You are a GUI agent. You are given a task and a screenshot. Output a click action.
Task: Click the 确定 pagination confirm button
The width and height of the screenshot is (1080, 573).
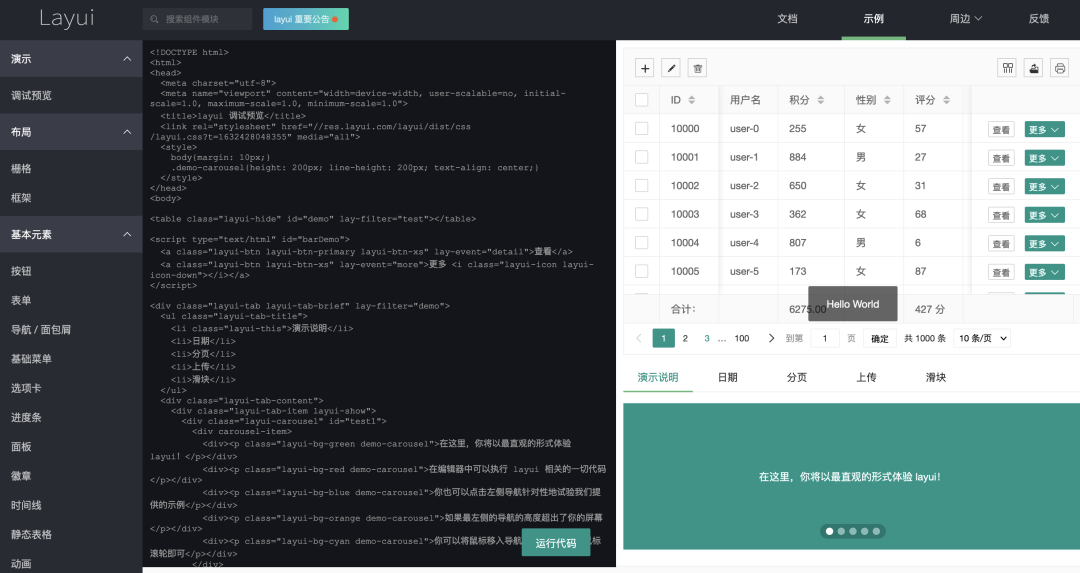pos(880,338)
